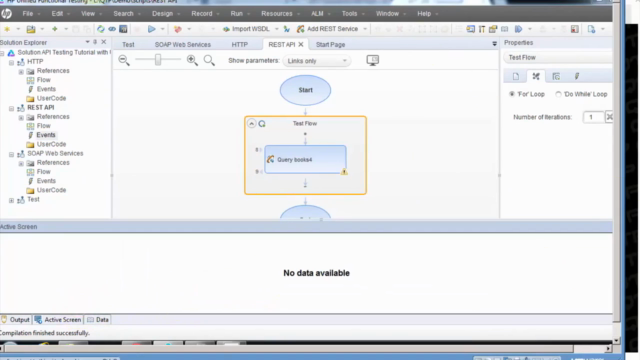Open the Import WSDL dropdown arrow

(x=276, y=29)
